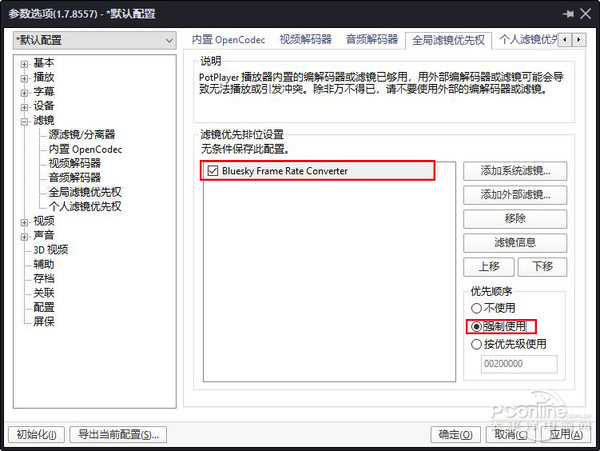Viewport: 600px width, 451px height.
Task: Click the 添加系统滤镜 button
Action: [515, 171]
